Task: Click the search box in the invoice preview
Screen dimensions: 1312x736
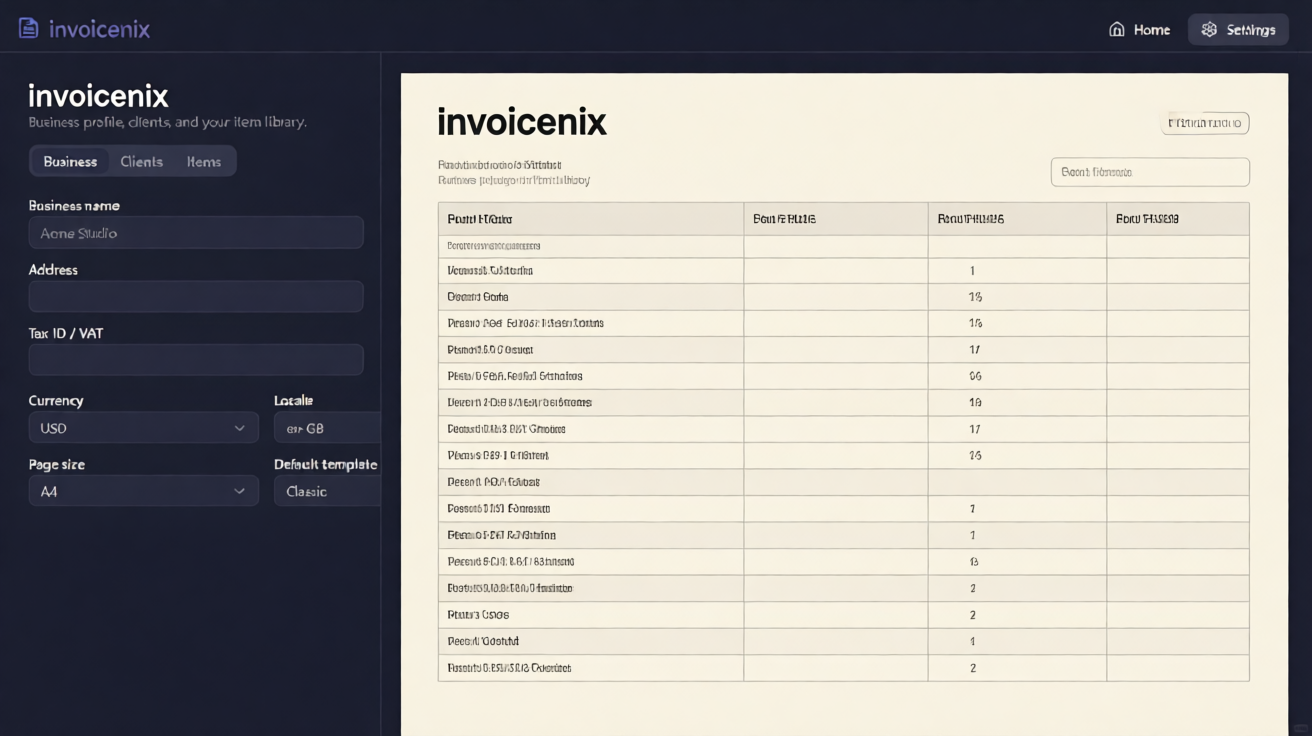Action: (x=1150, y=172)
